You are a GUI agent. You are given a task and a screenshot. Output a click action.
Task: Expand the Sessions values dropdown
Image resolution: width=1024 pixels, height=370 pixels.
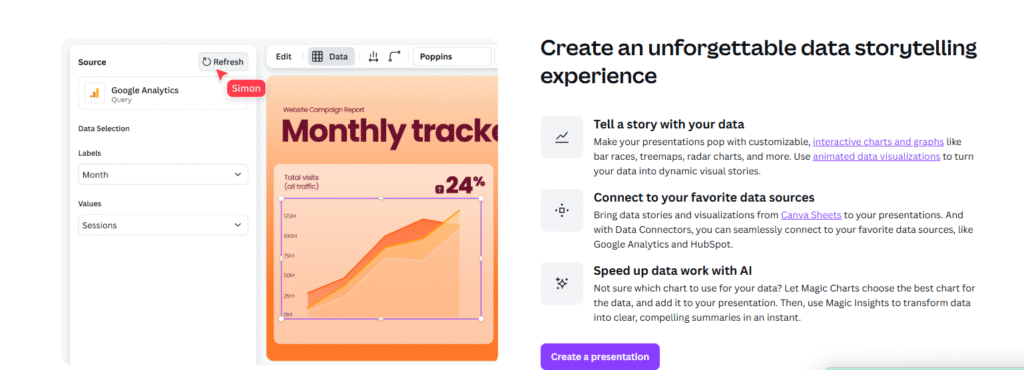pyautogui.click(x=163, y=225)
